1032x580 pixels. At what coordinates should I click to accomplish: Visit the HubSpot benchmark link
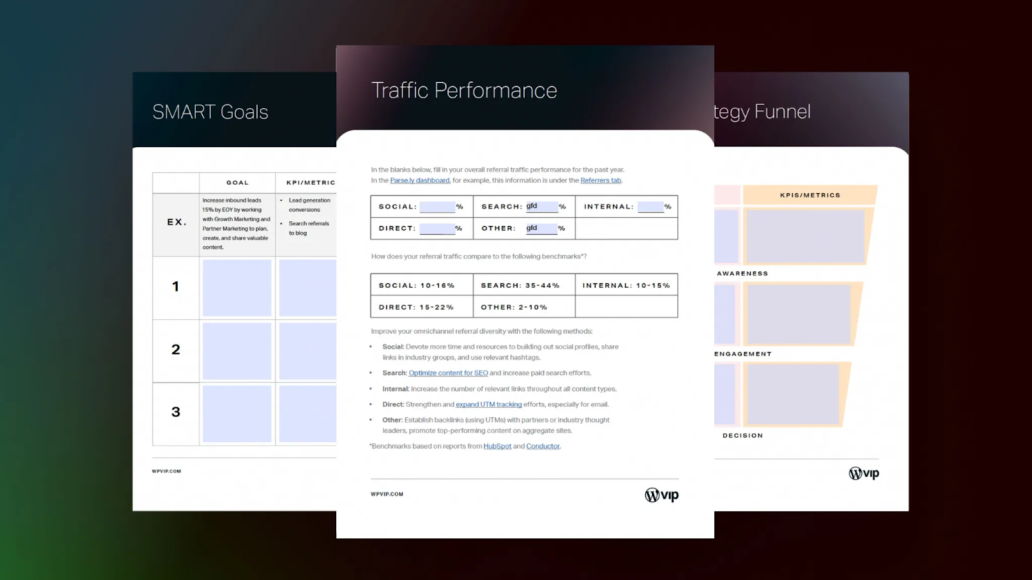pos(497,446)
